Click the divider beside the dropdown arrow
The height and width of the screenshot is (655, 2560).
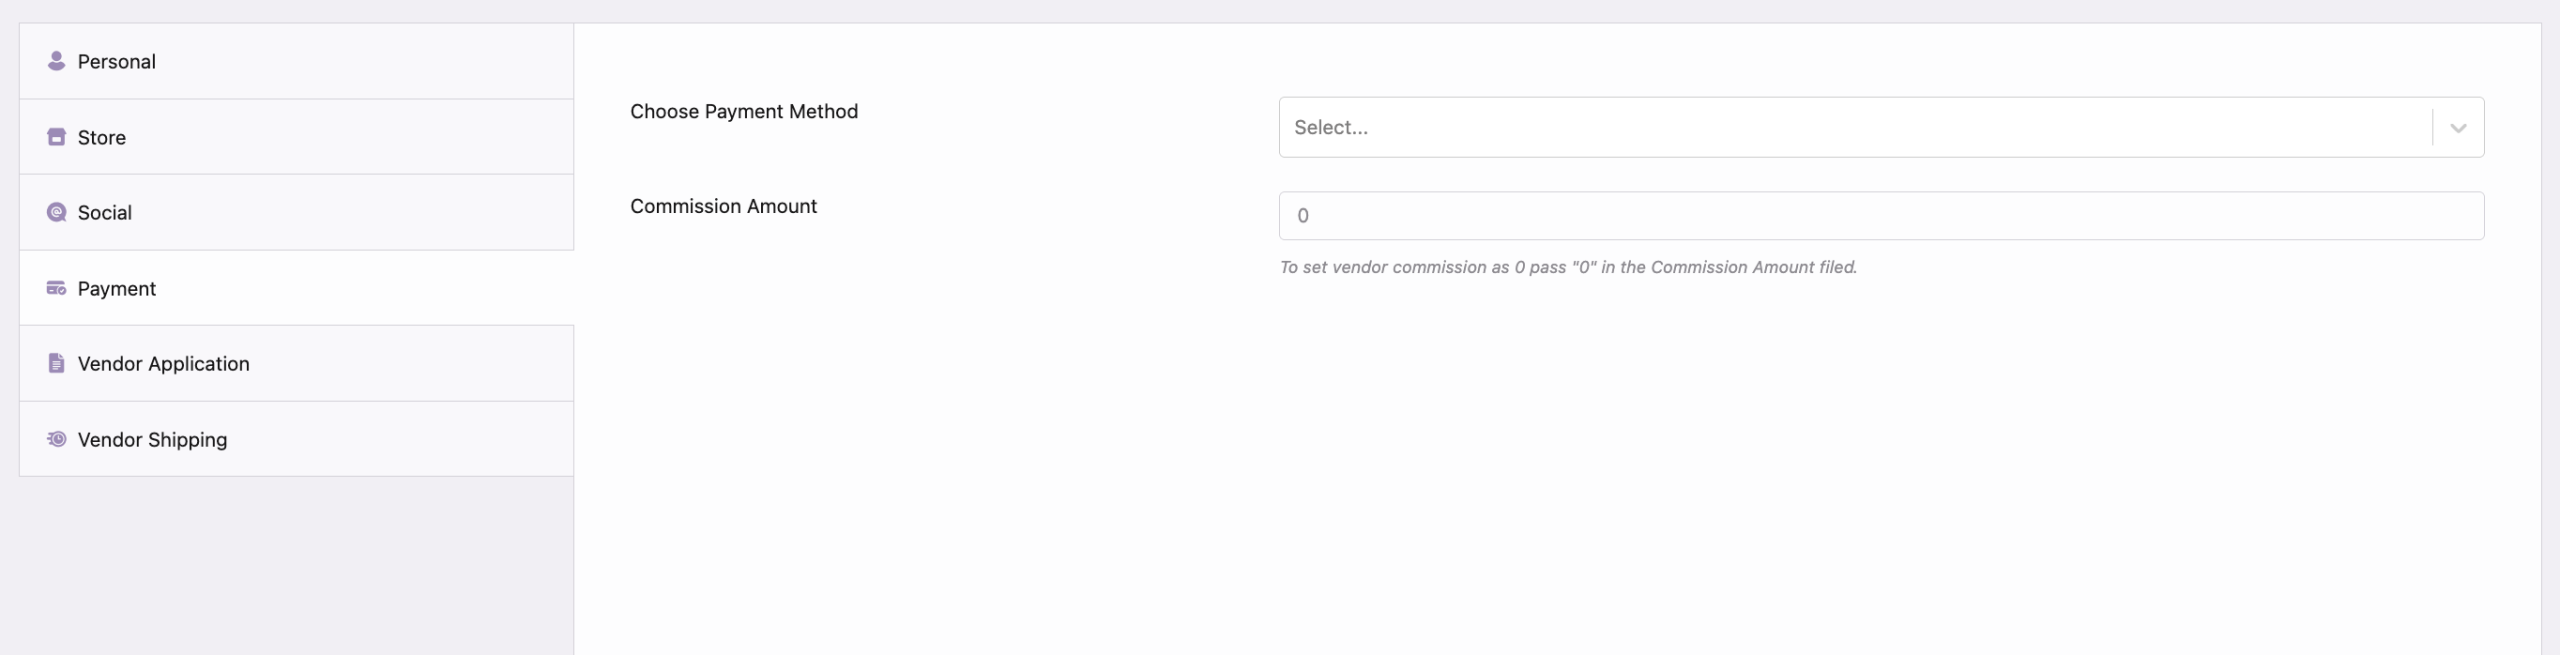(2432, 127)
